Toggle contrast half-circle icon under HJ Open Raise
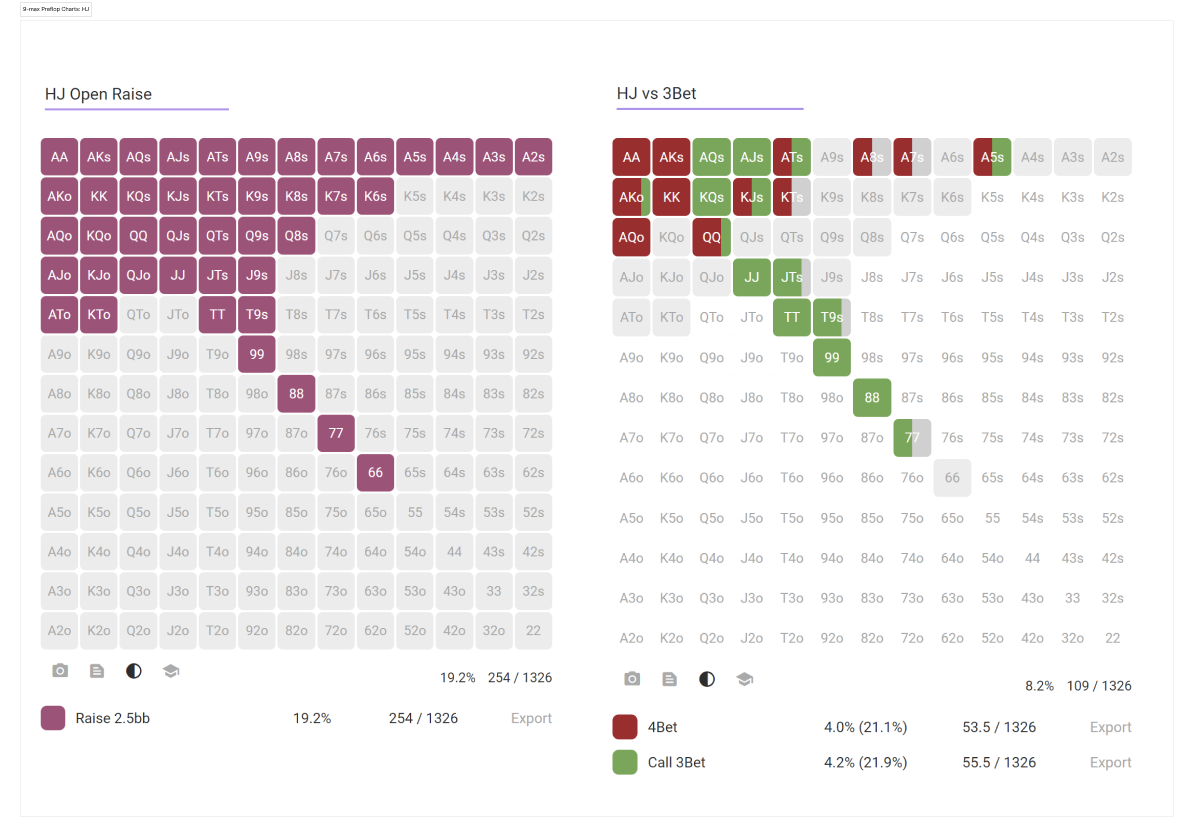1194x837 pixels. [x=134, y=670]
